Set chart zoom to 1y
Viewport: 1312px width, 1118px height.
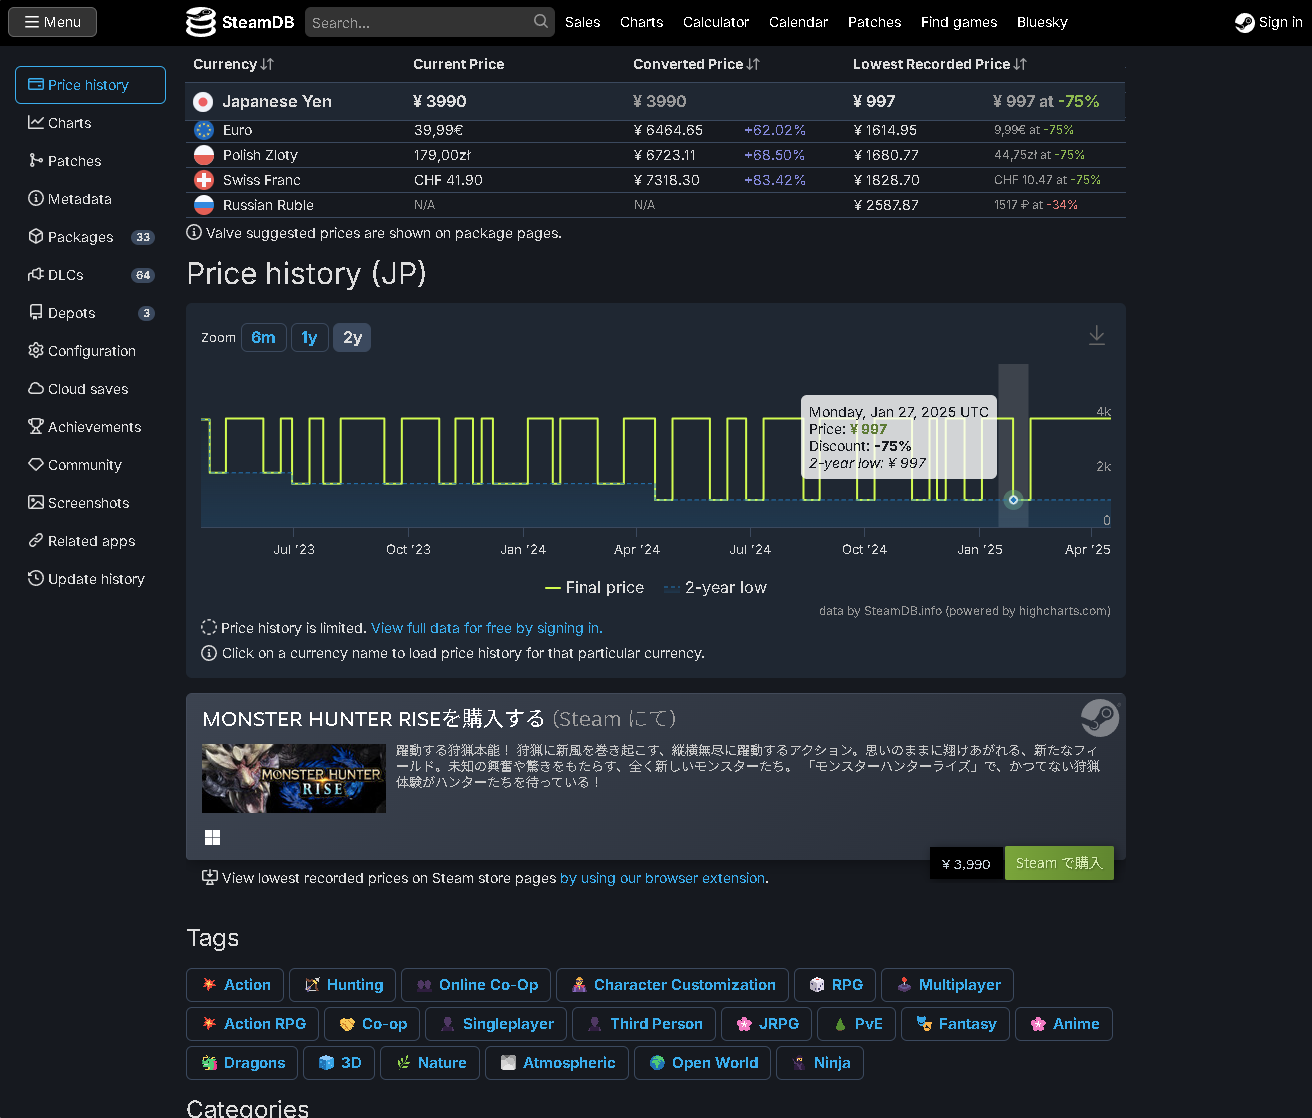click(x=310, y=338)
